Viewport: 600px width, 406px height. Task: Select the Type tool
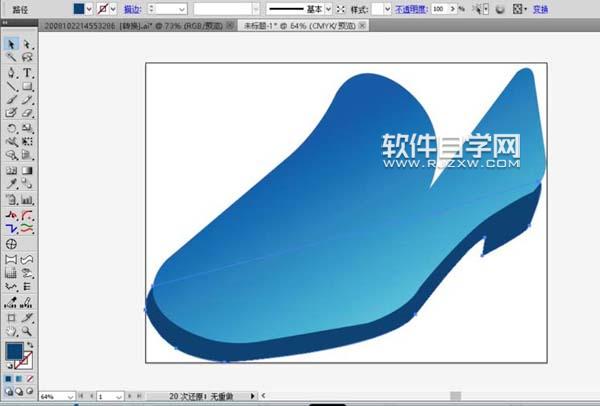27,72
